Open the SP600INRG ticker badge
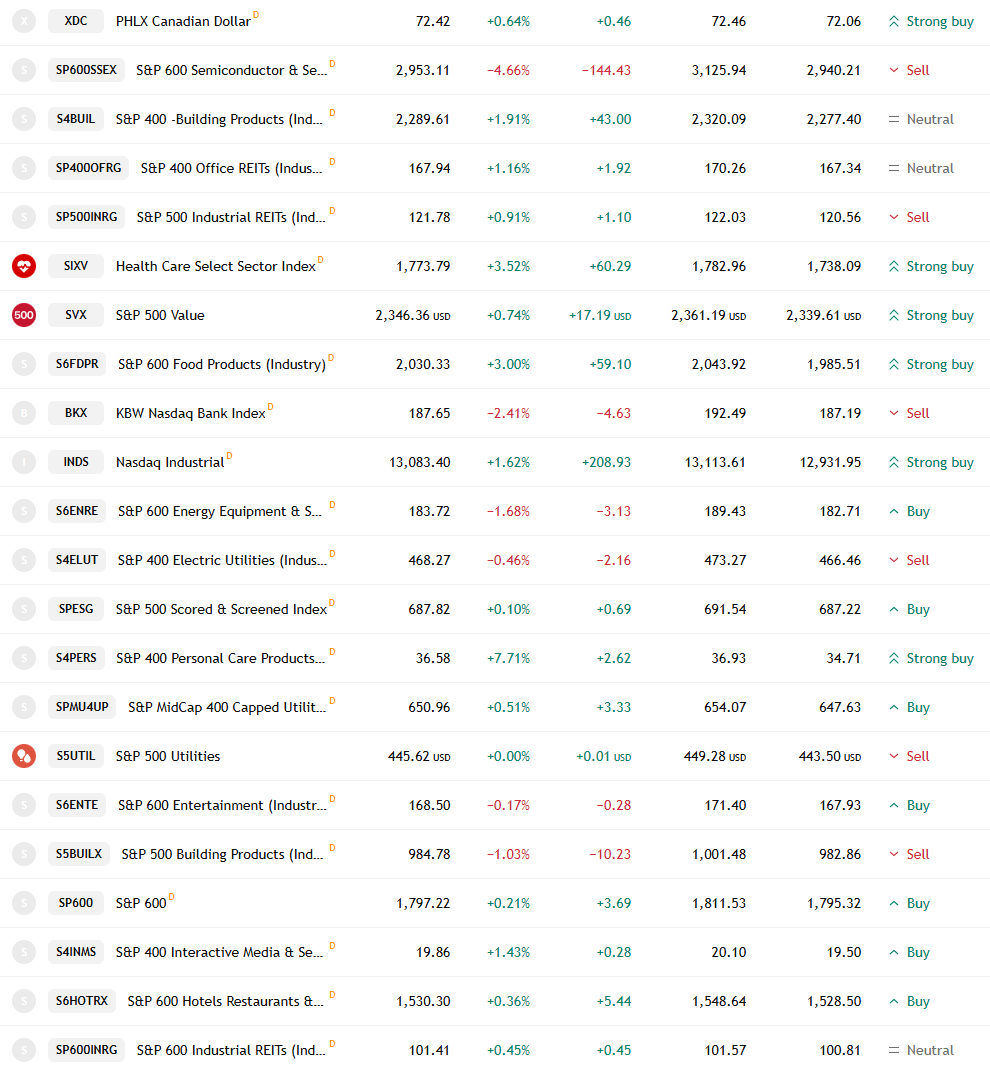 point(86,1050)
